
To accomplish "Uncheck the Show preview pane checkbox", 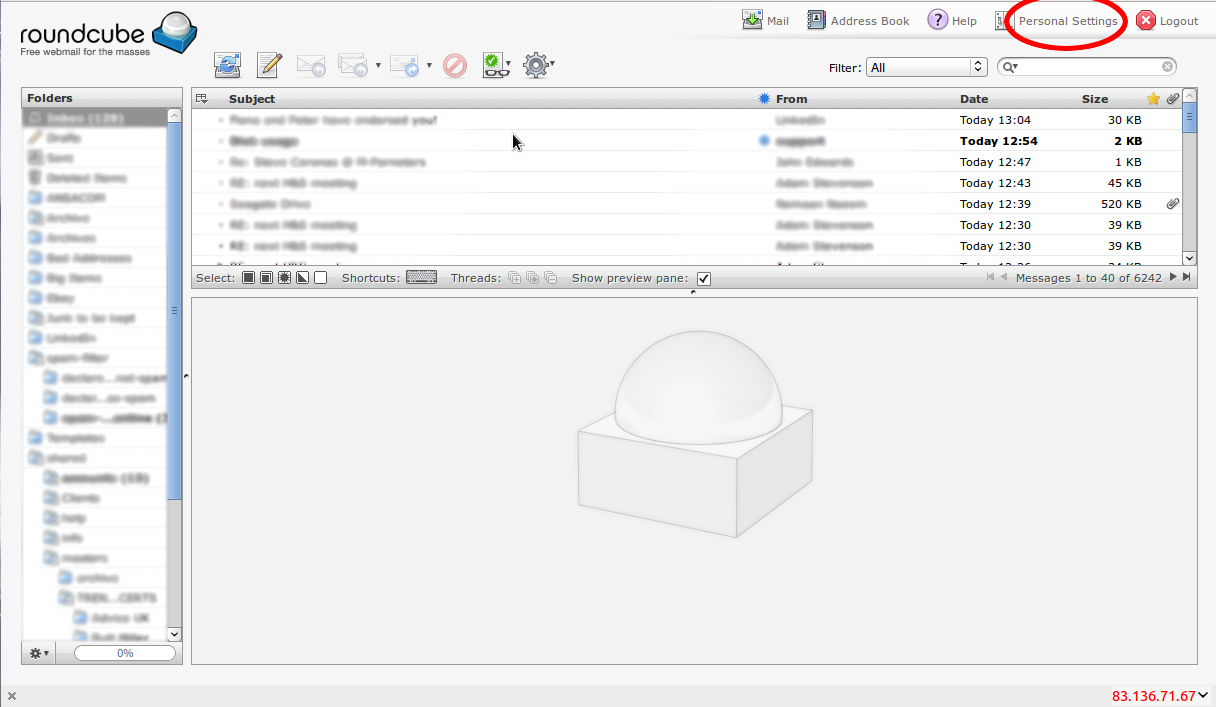I will (x=704, y=279).
